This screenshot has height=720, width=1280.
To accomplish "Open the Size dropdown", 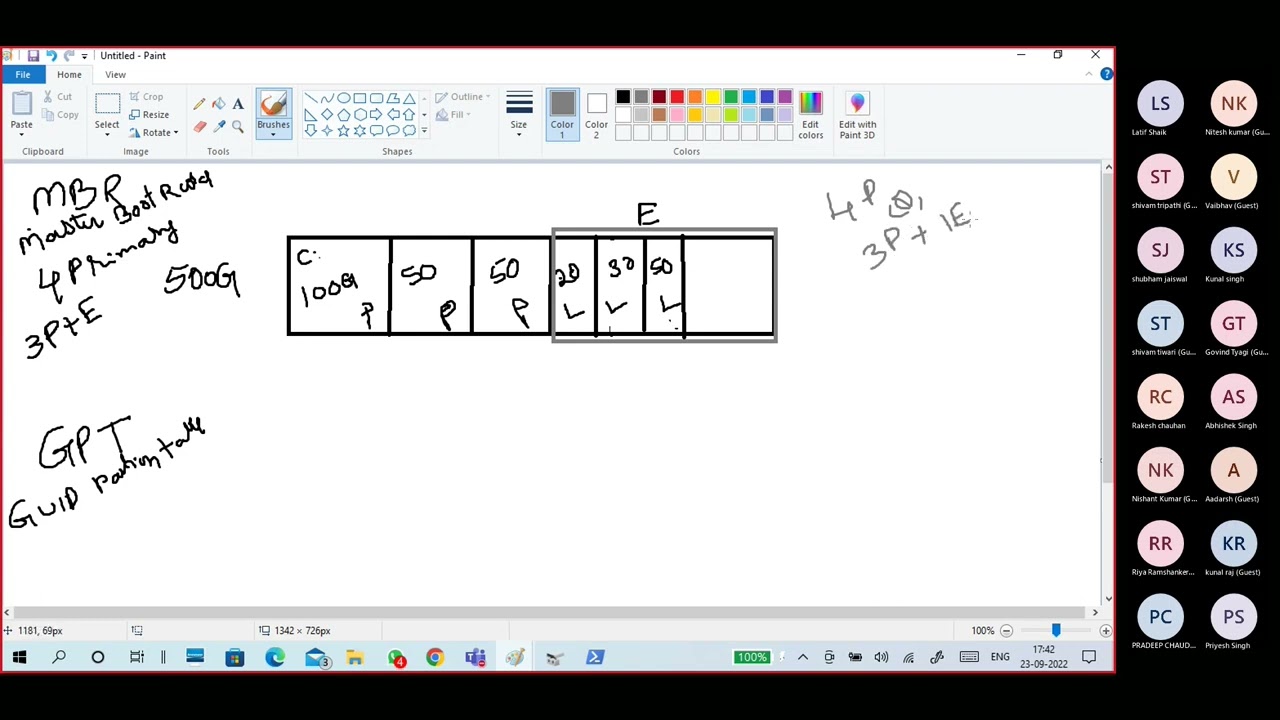I will pos(519,116).
